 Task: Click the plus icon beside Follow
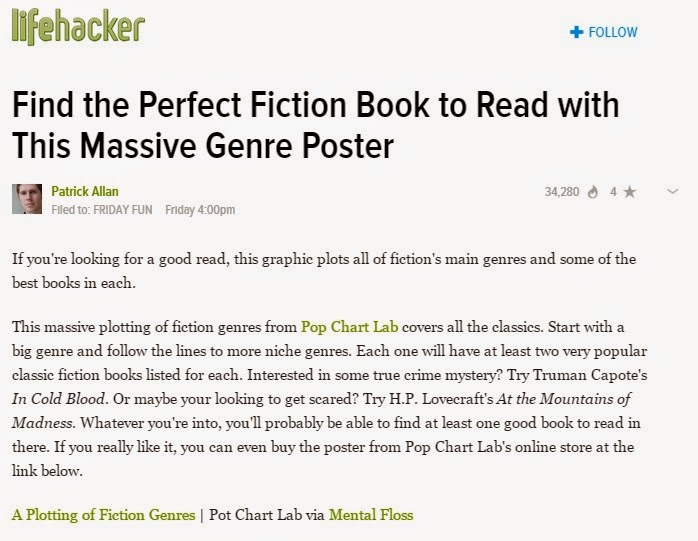(x=575, y=33)
